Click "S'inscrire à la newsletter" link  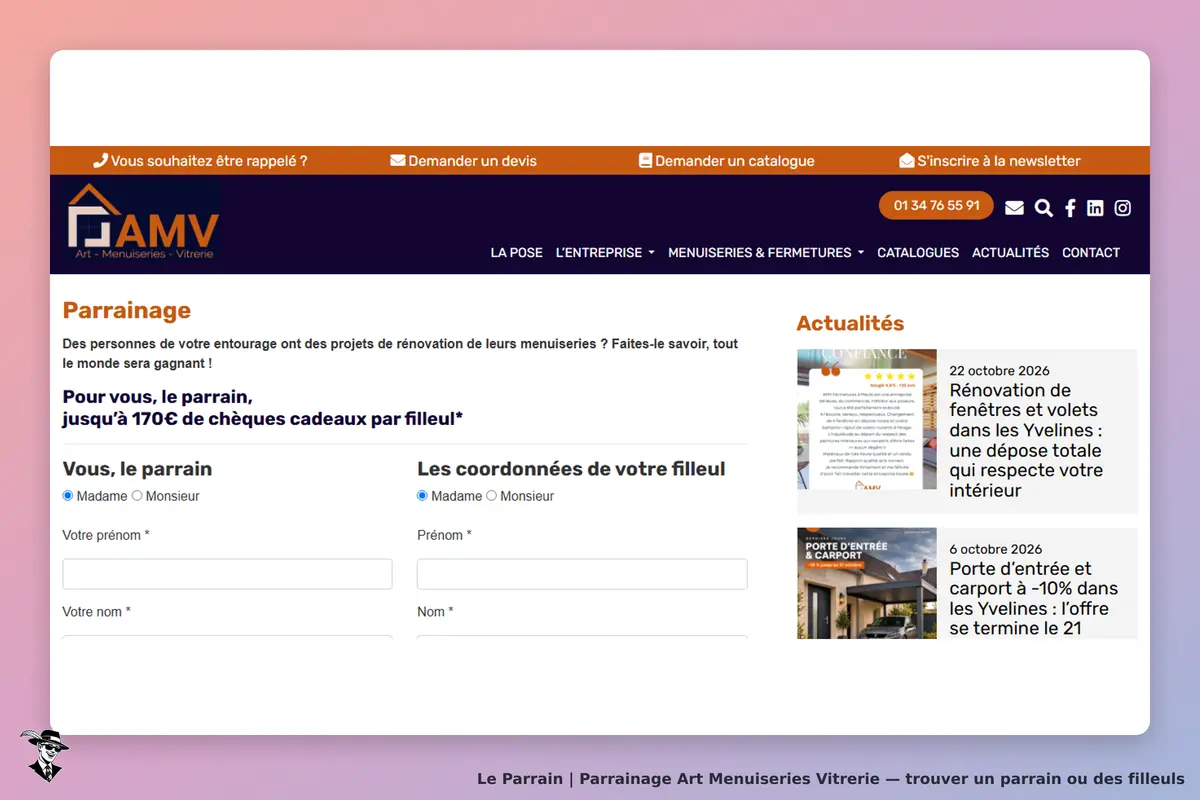[x=999, y=161]
